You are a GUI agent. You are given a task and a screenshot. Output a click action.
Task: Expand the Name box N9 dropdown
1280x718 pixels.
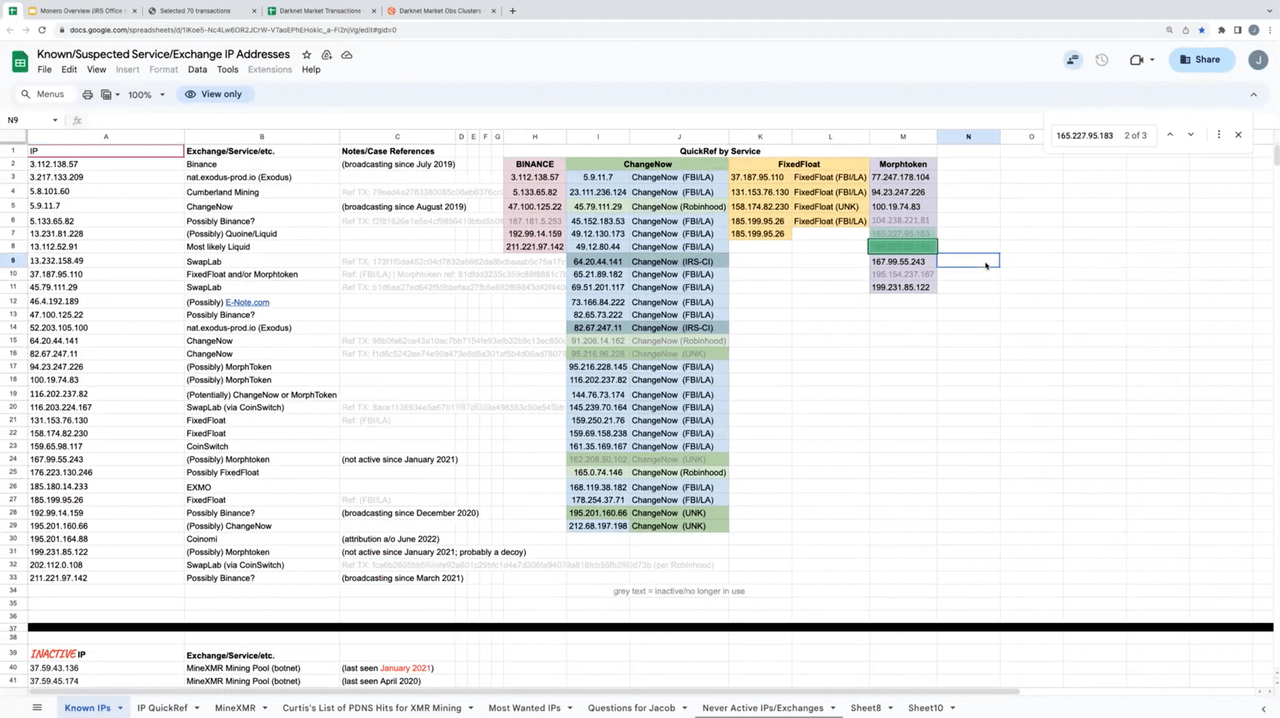[55, 120]
